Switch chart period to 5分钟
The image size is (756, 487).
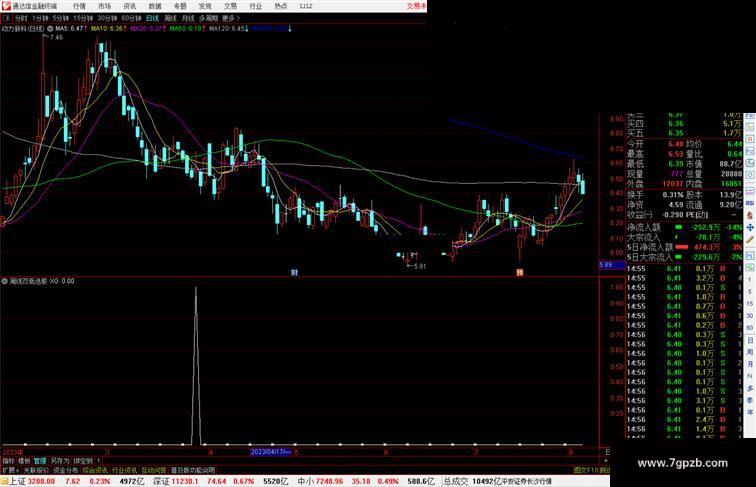tap(61, 18)
